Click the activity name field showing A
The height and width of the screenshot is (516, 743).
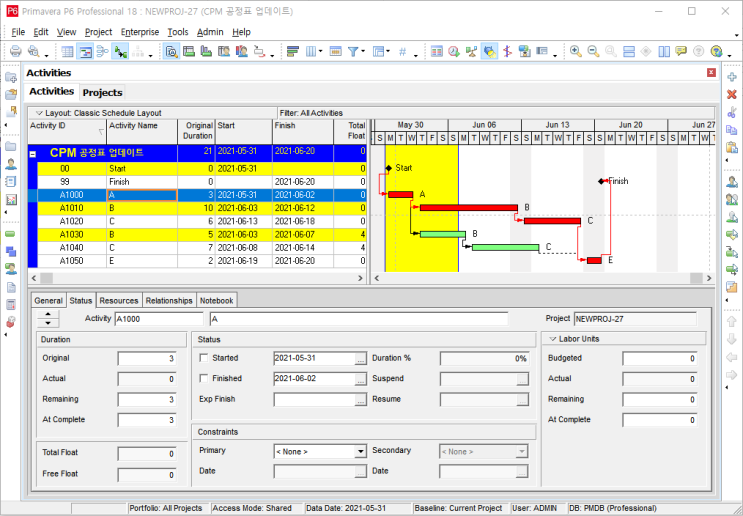coord(359,319)
